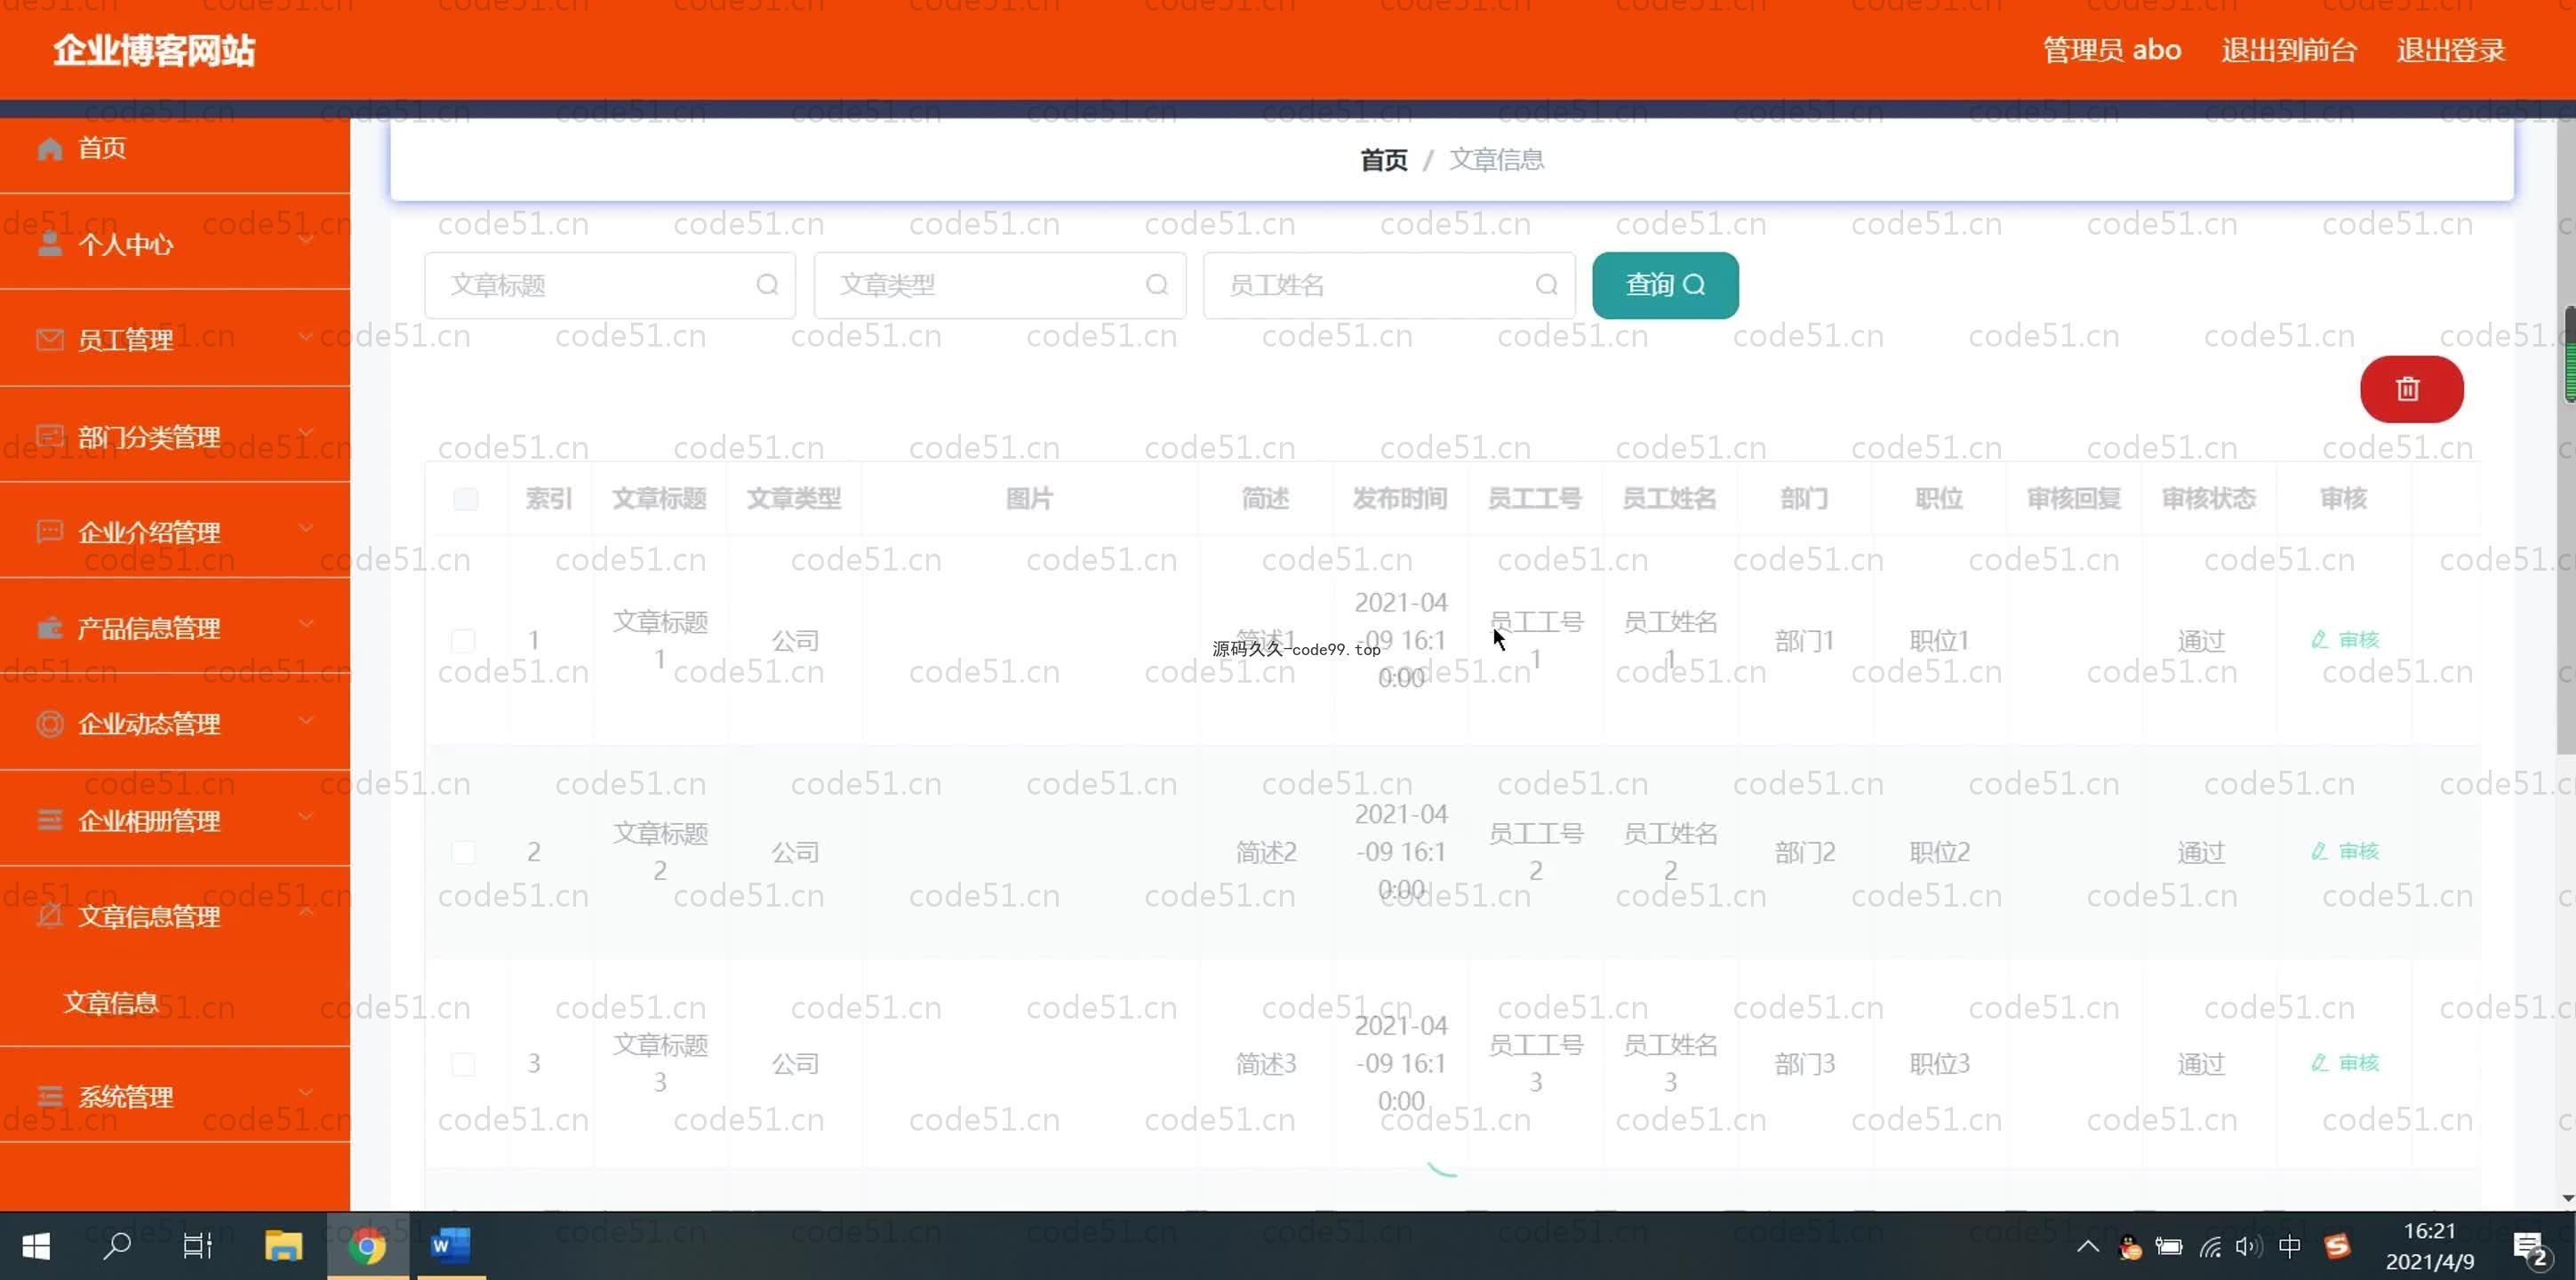Click the briefcase icon for 产品信息管理
Image resolution: width=2576 pixels, height=1280 pixels.
pos(49,628)
